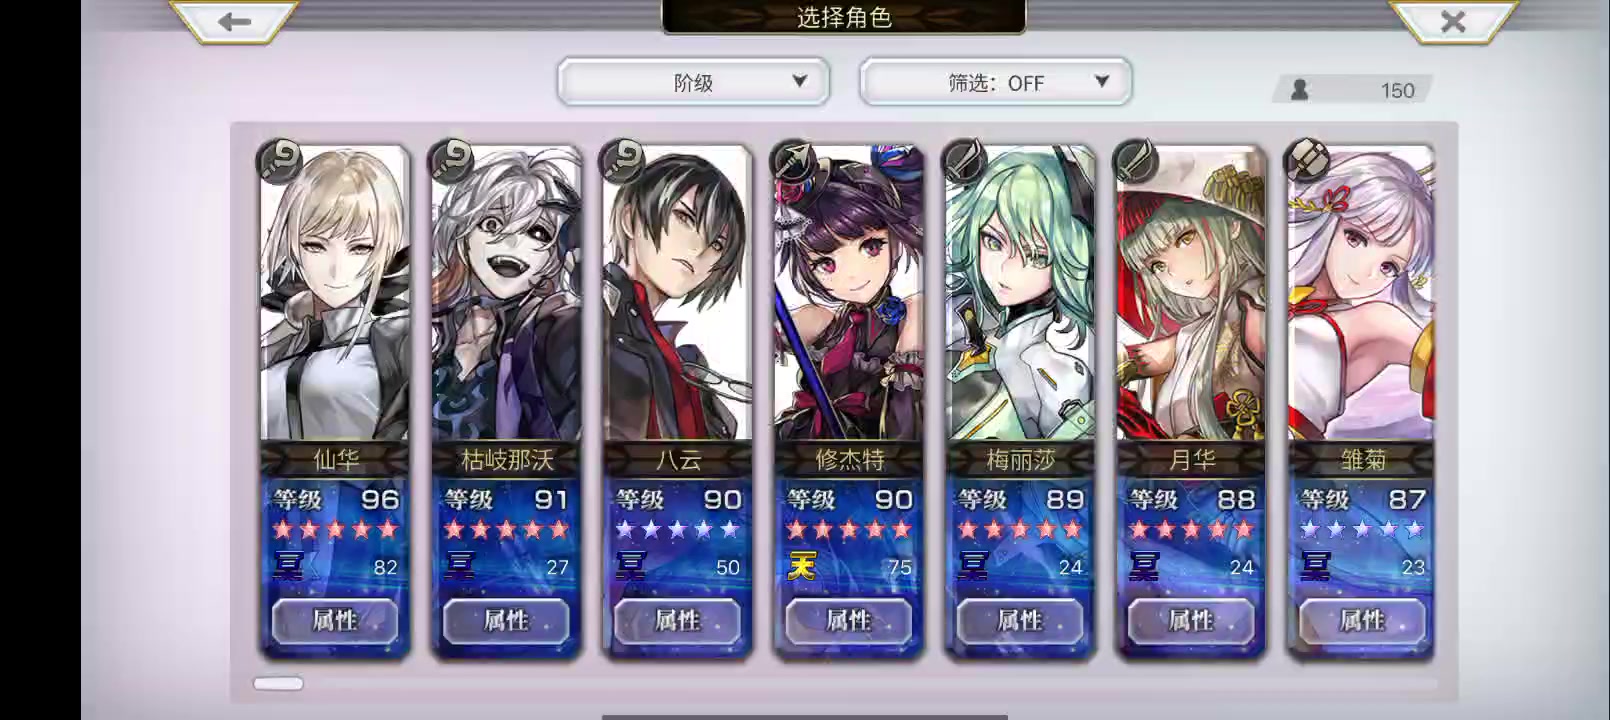
Task: Click the bow weapon icon on 修杰特's card
Action: coord(793,160)
